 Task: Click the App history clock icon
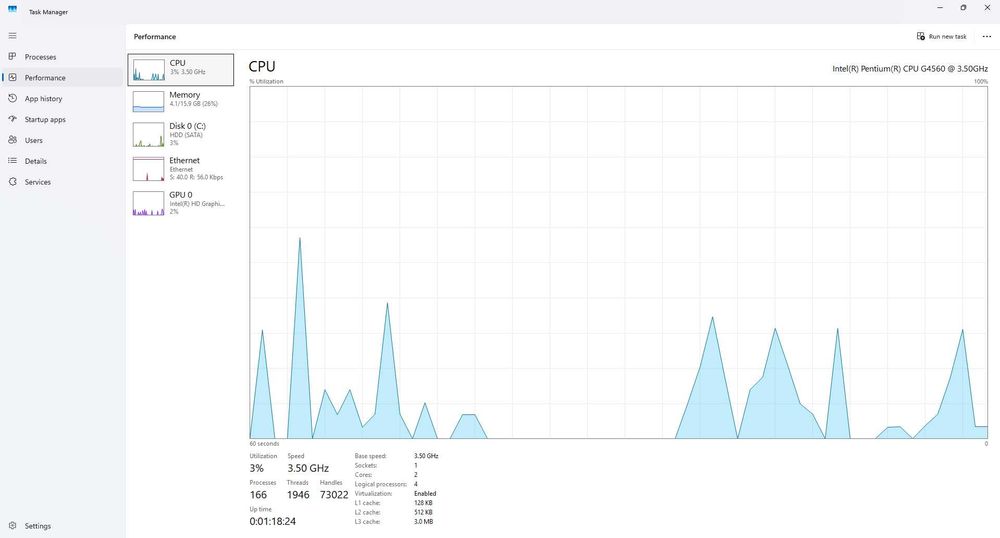point(12,98)
